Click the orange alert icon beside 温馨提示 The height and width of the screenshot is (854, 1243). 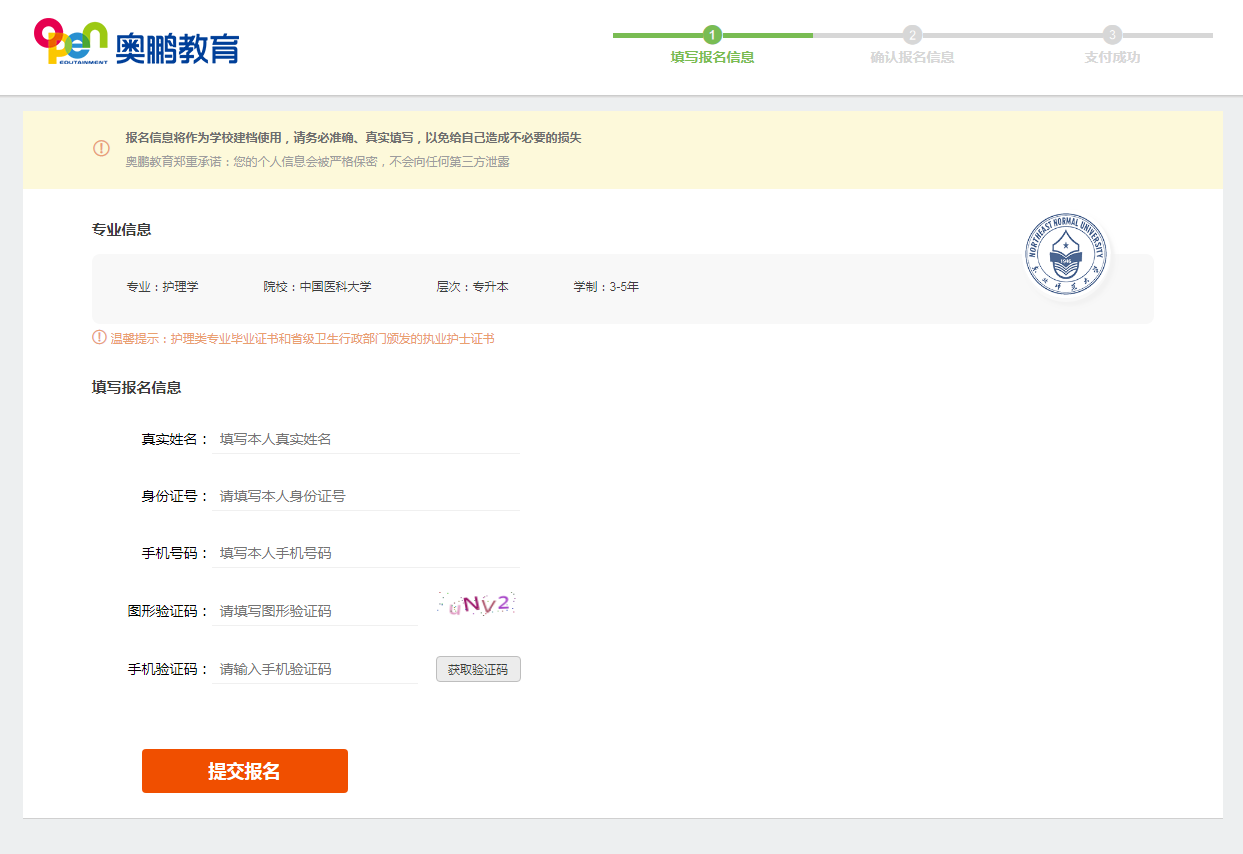[x=99, y=338]
